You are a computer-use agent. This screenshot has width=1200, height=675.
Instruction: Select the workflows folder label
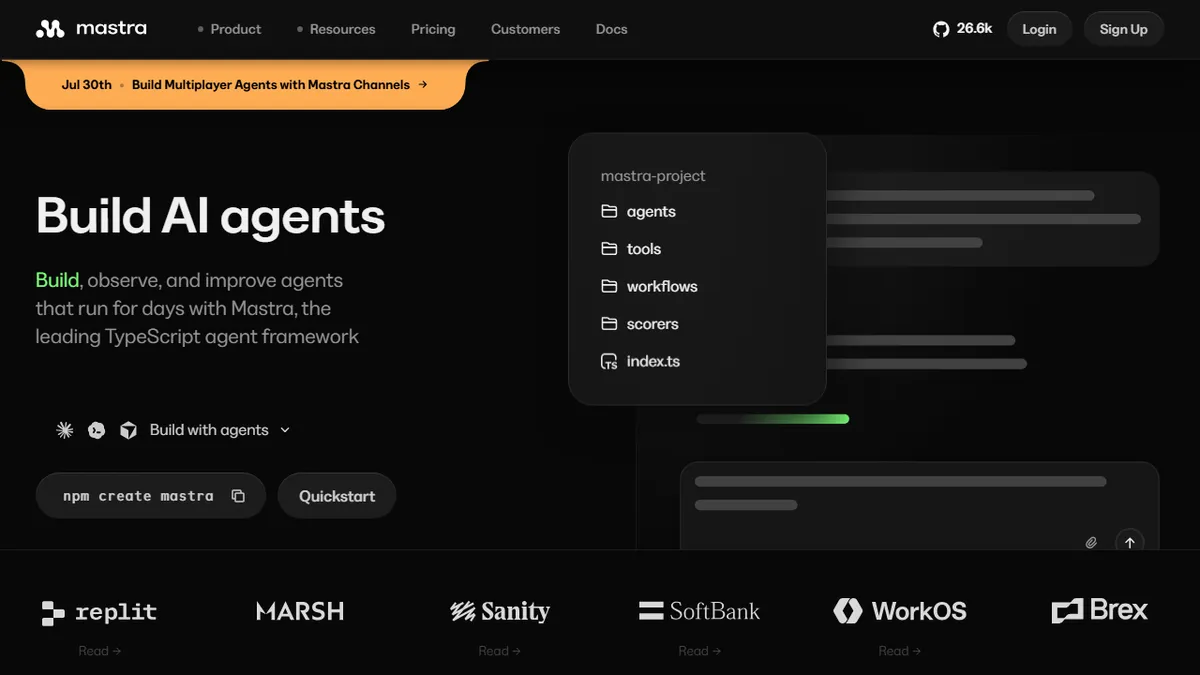(x=662, y=287)
